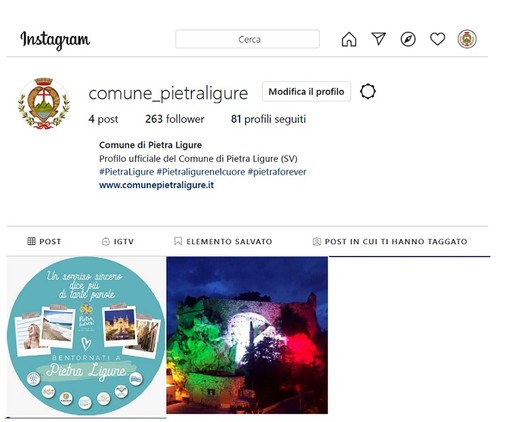Open settings gear next to Modifica il profilo
The image size is (510, 422).
368,91
